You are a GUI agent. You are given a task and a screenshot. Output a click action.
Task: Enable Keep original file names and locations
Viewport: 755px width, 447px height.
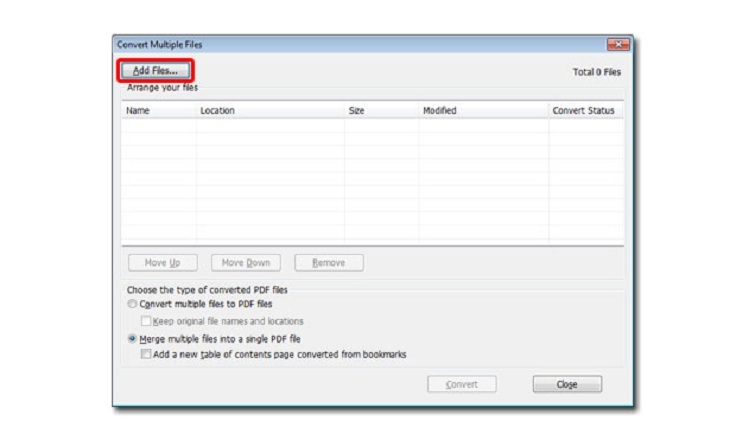pyautogui.click(x=147, y=321)
